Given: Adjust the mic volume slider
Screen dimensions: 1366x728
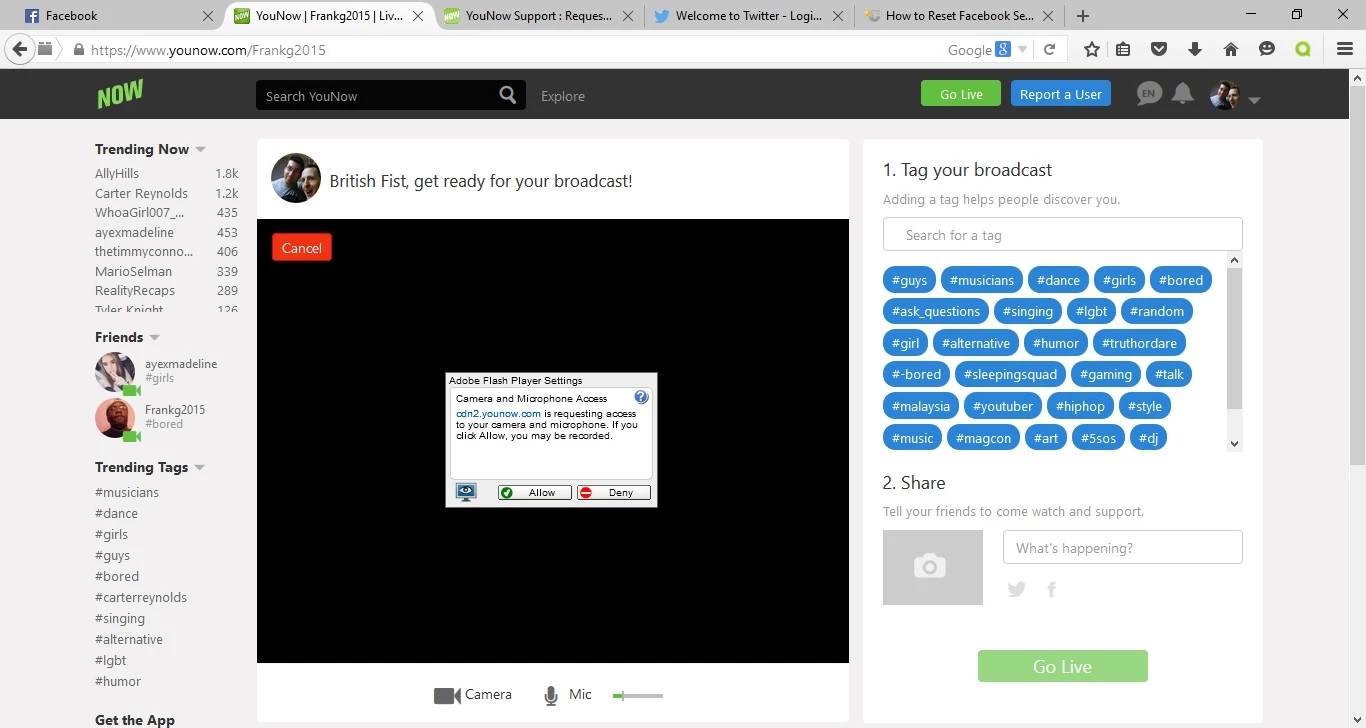Looking at the screenshot, I should pyautogui.click(x=638, y=695).
